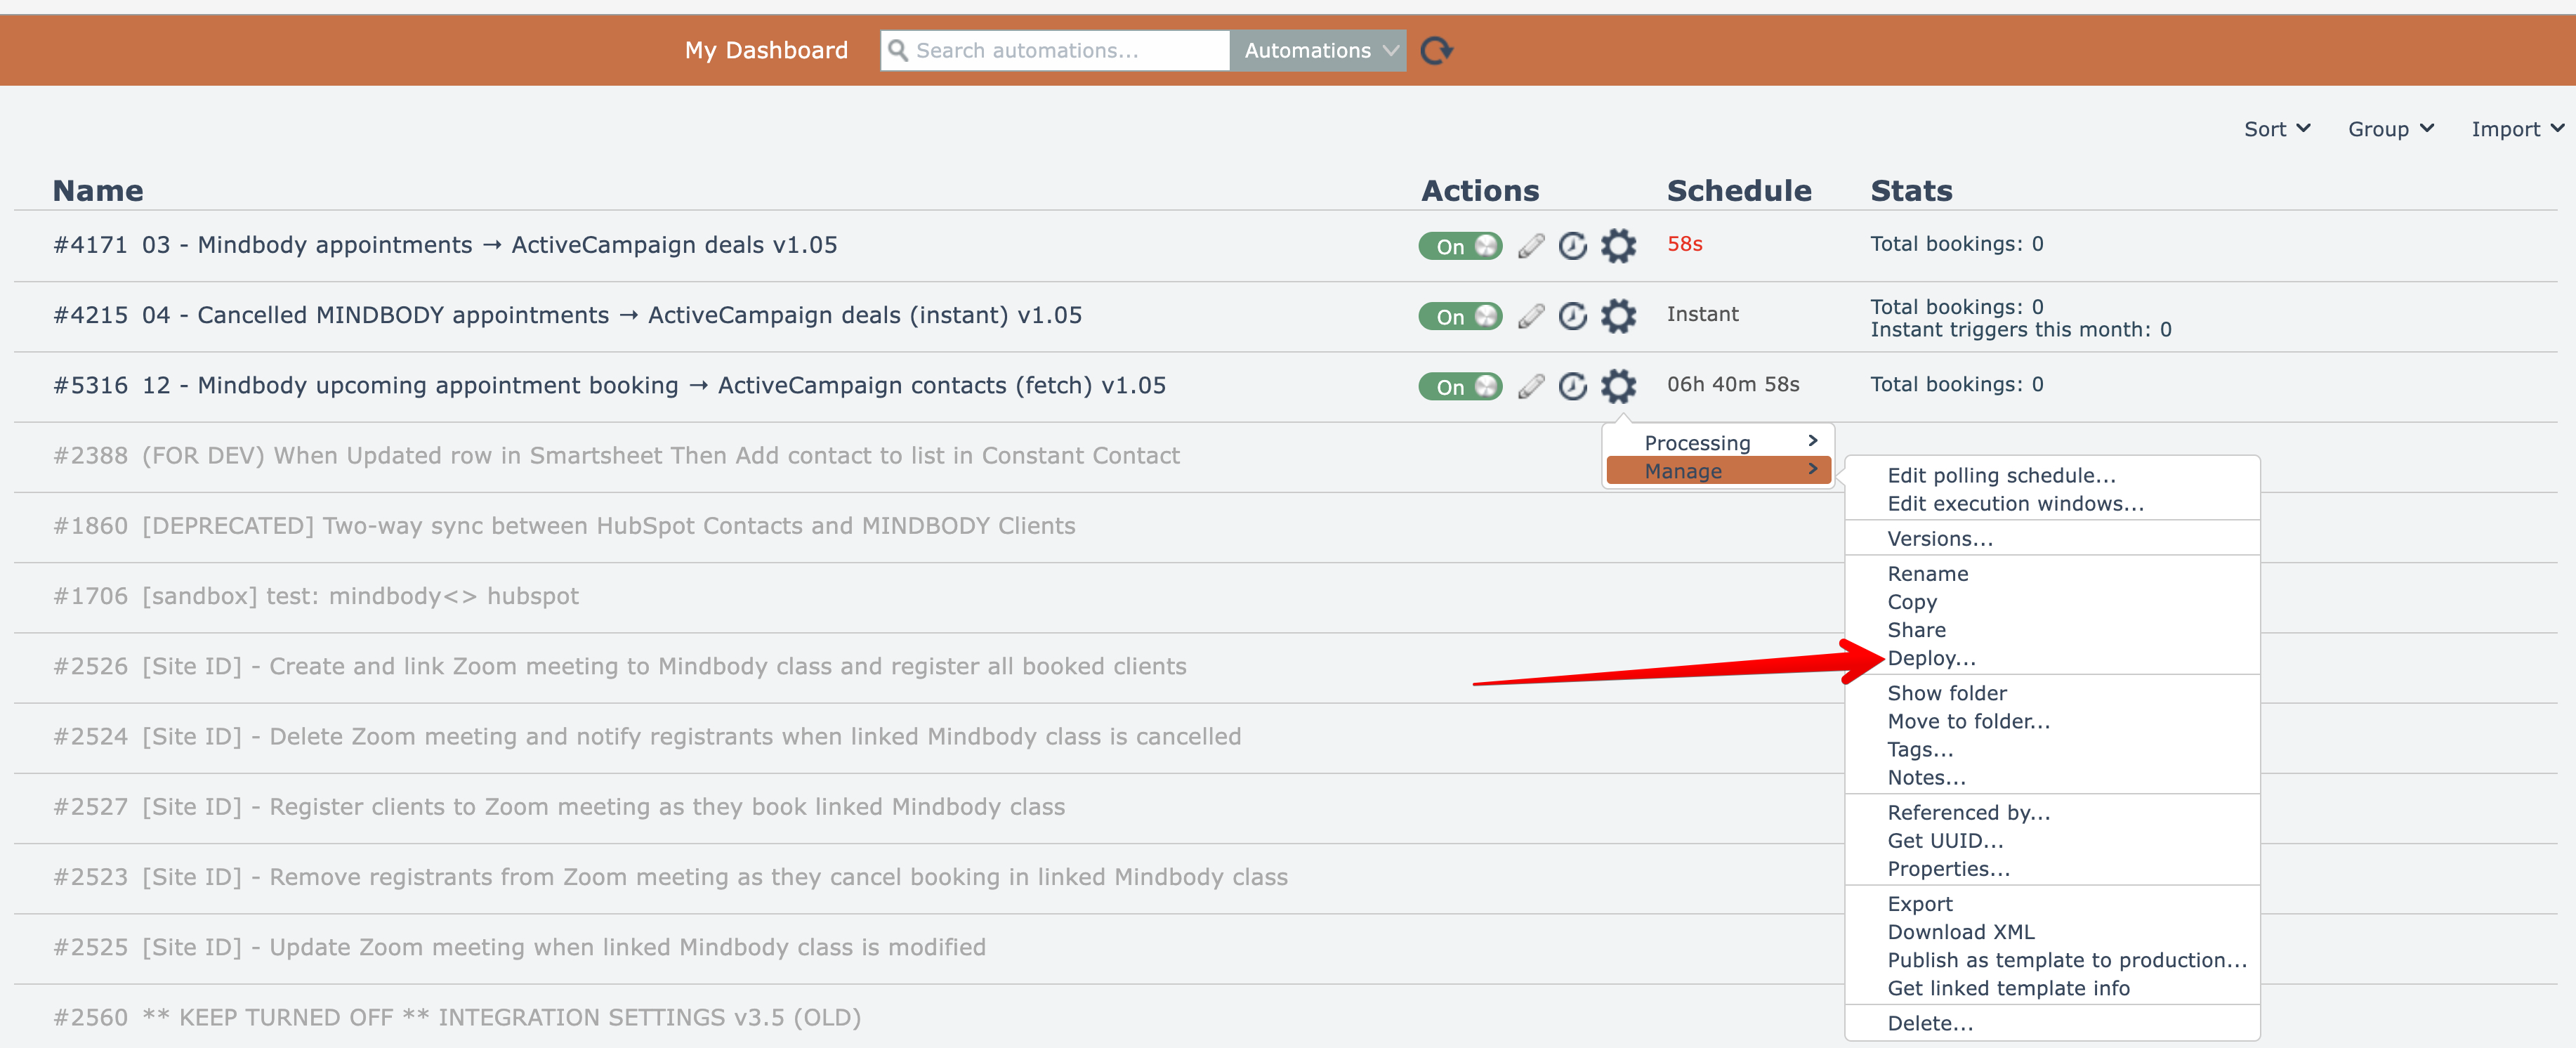The image size is (2576, 1048).
Task: Open the Automations search scope dropdown
Action: coord(1317,50)
